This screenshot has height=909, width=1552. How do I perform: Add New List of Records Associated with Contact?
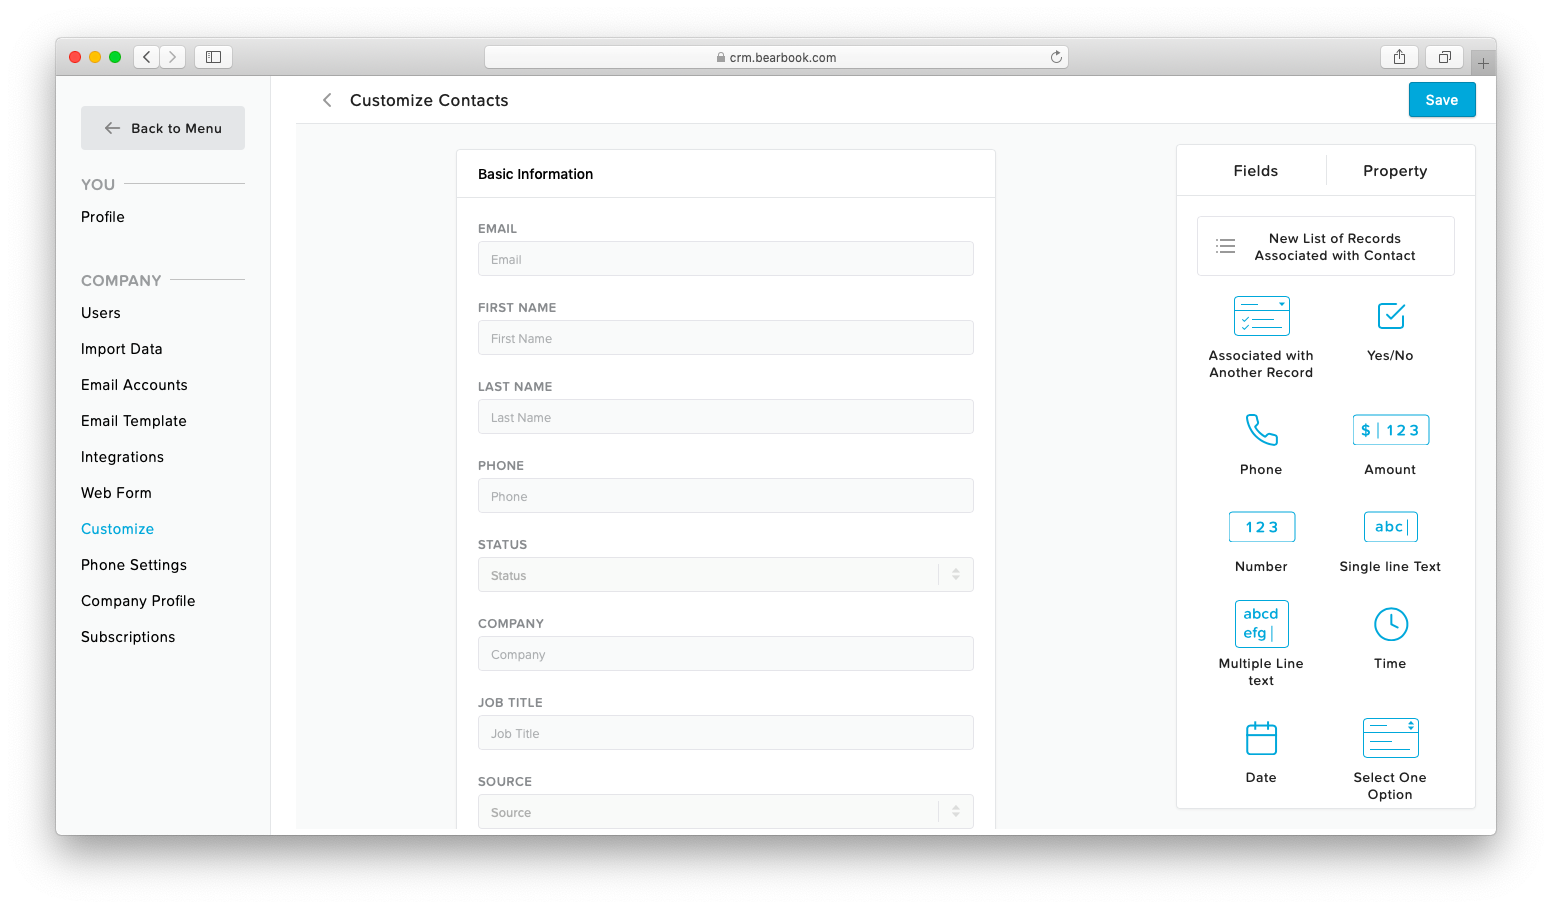[x=1326, y=246]
